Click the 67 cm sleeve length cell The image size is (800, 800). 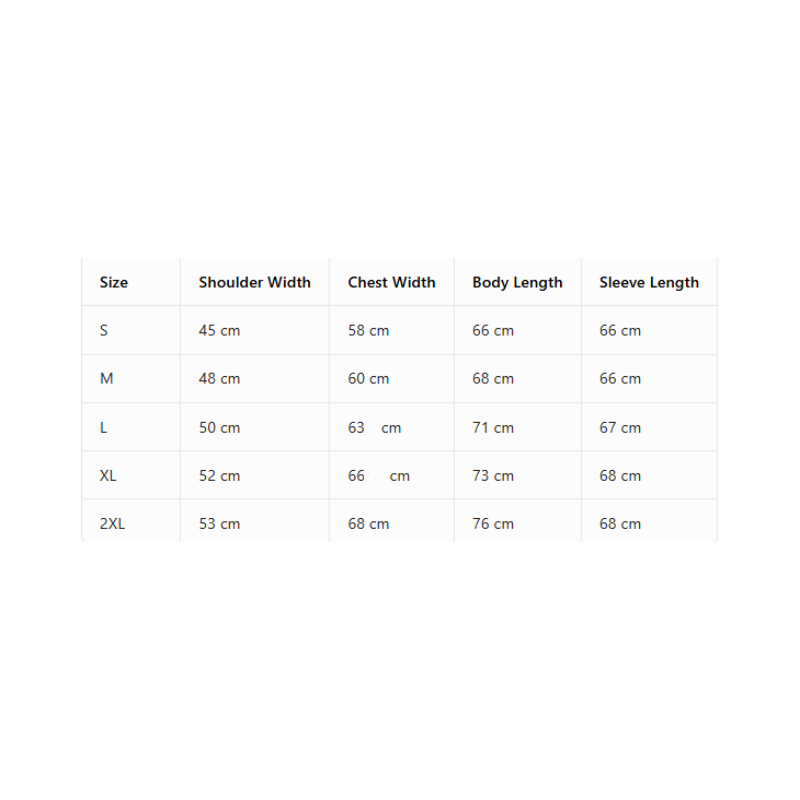click(620, 427)
